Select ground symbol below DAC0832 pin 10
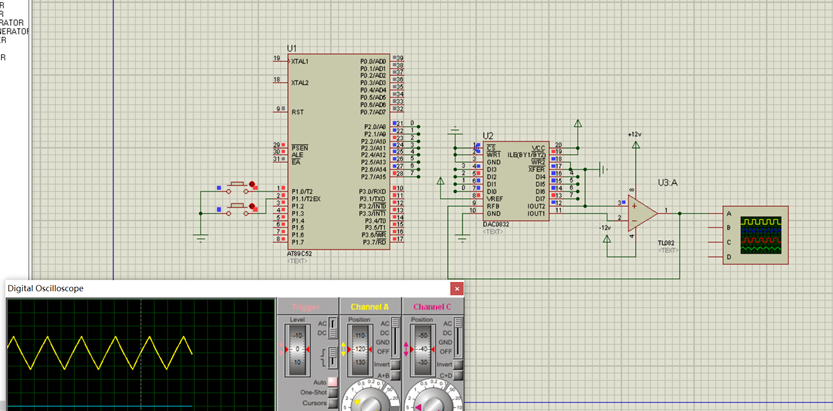Image resolution: width=833 pixels, height=411 pixels. [x=462, y=237]
